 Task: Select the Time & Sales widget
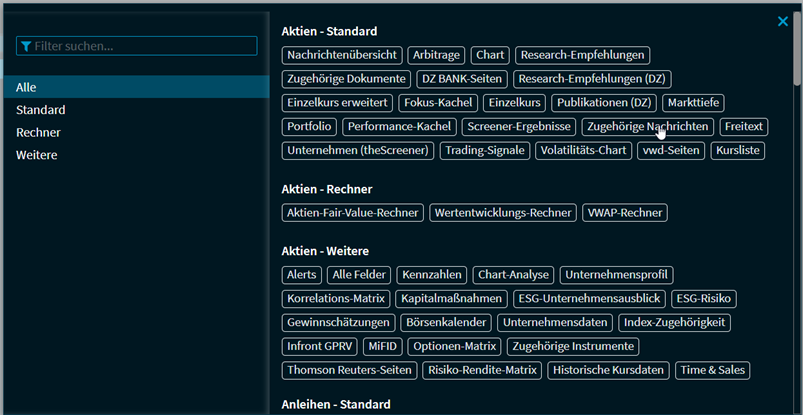click(712, 370)
